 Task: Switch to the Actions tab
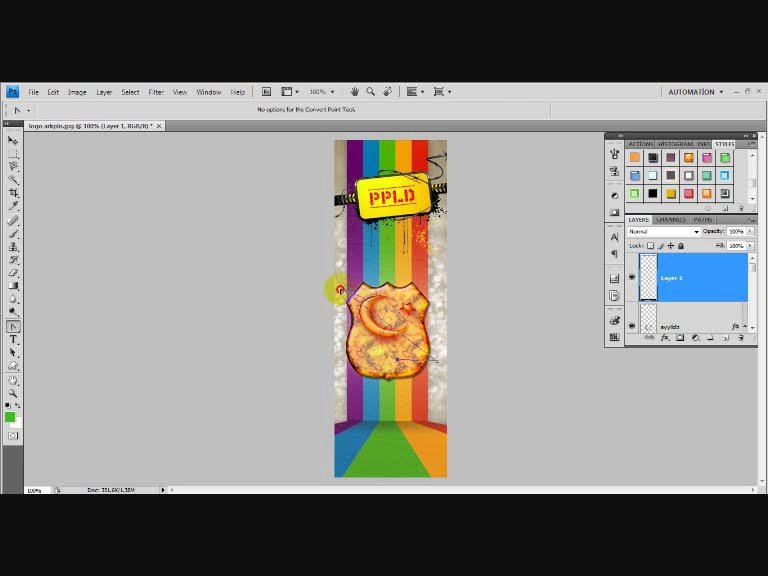tap(641, 144)
